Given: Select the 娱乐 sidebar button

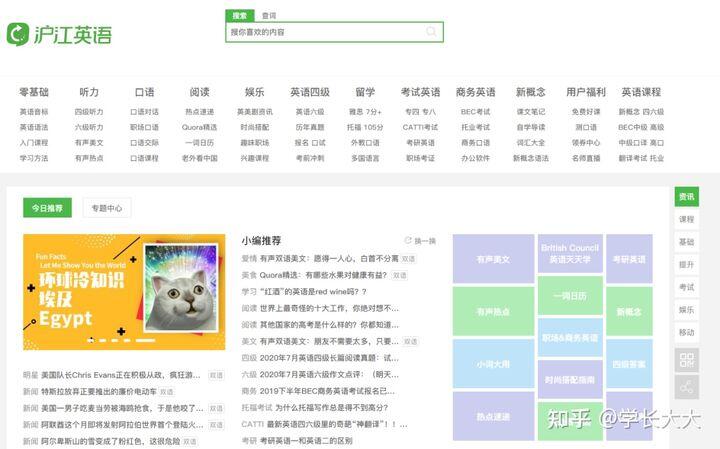Looking at the screenshot, I should click(686, 310).
